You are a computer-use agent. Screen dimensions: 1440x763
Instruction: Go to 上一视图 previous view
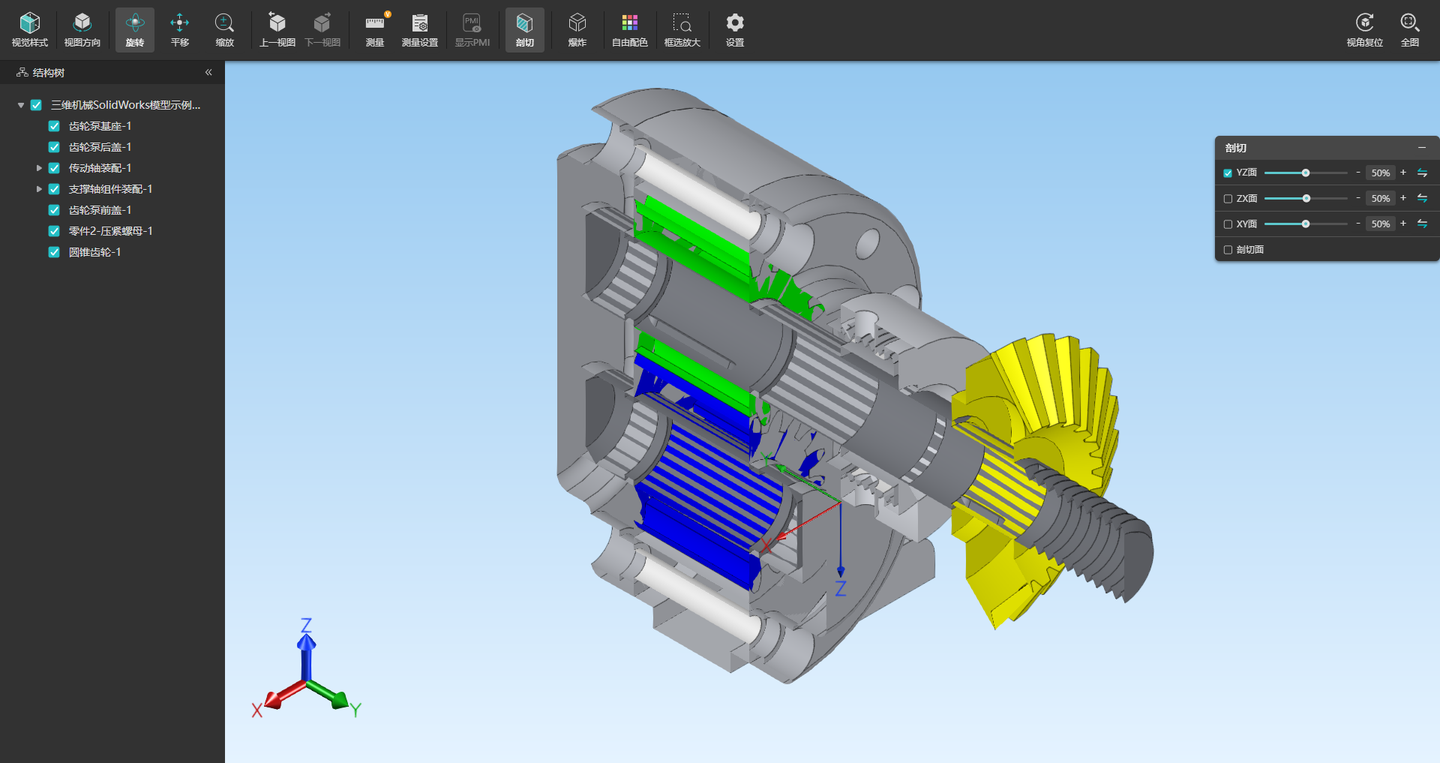(277, 30)
